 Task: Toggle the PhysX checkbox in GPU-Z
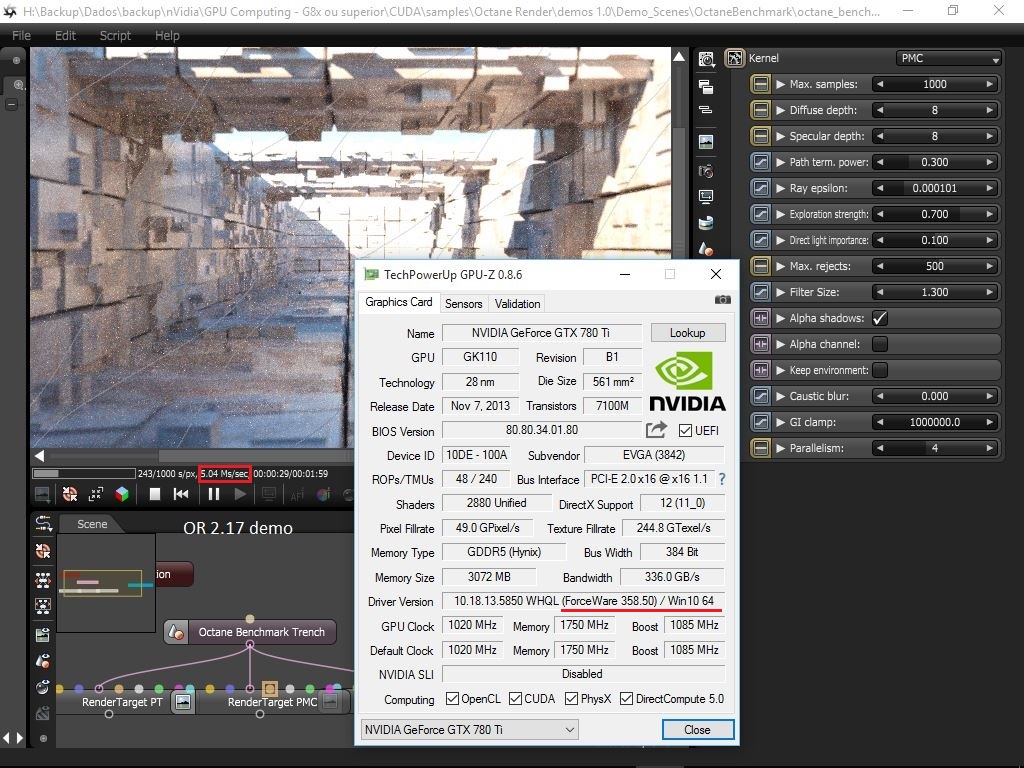(571, 699)
